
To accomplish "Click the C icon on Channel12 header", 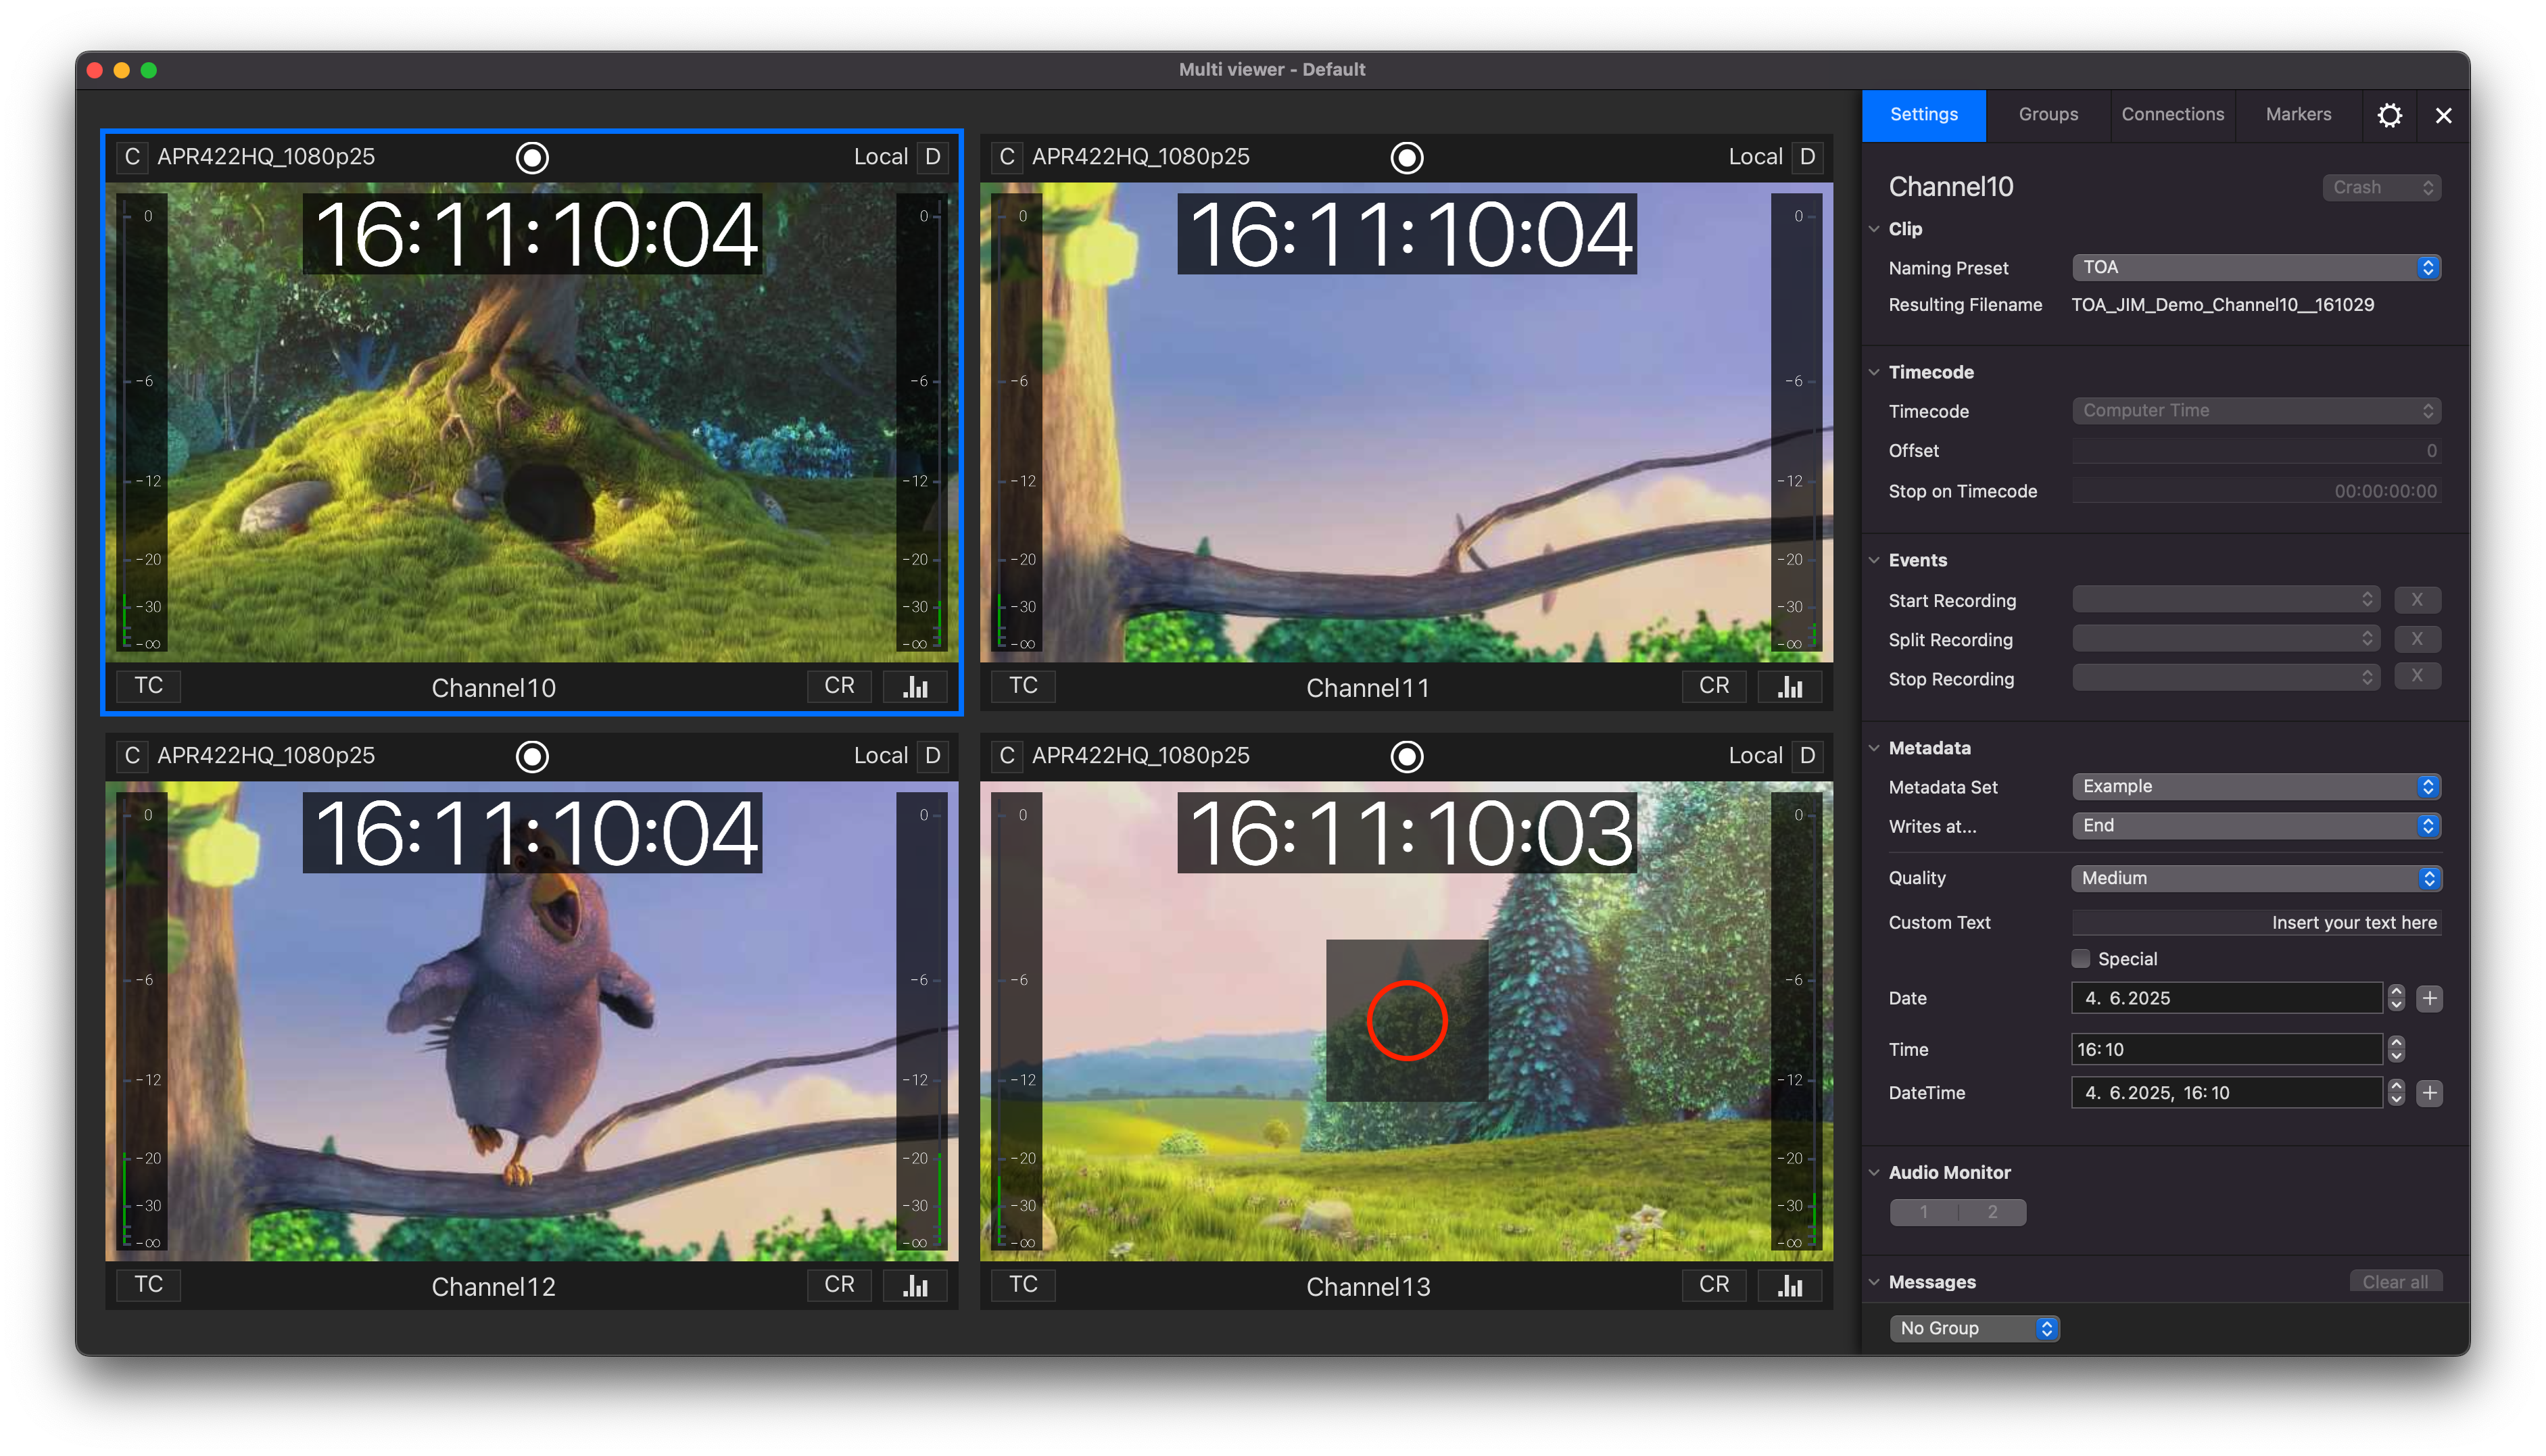I will (x=132, y=756).
